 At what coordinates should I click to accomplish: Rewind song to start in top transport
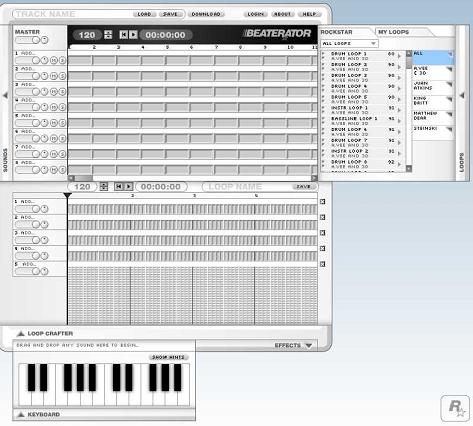point(124,35)
